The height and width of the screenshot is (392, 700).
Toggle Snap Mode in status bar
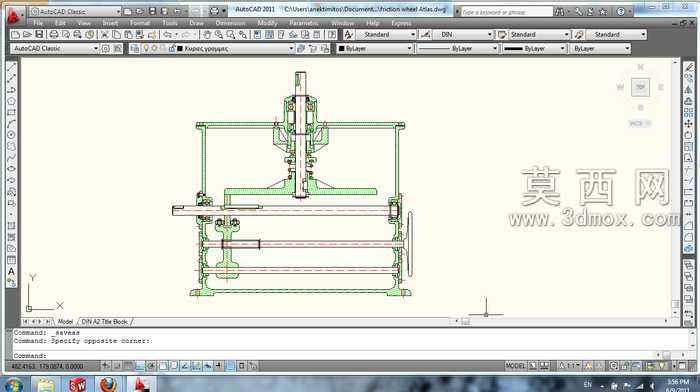tap(117, 366)
